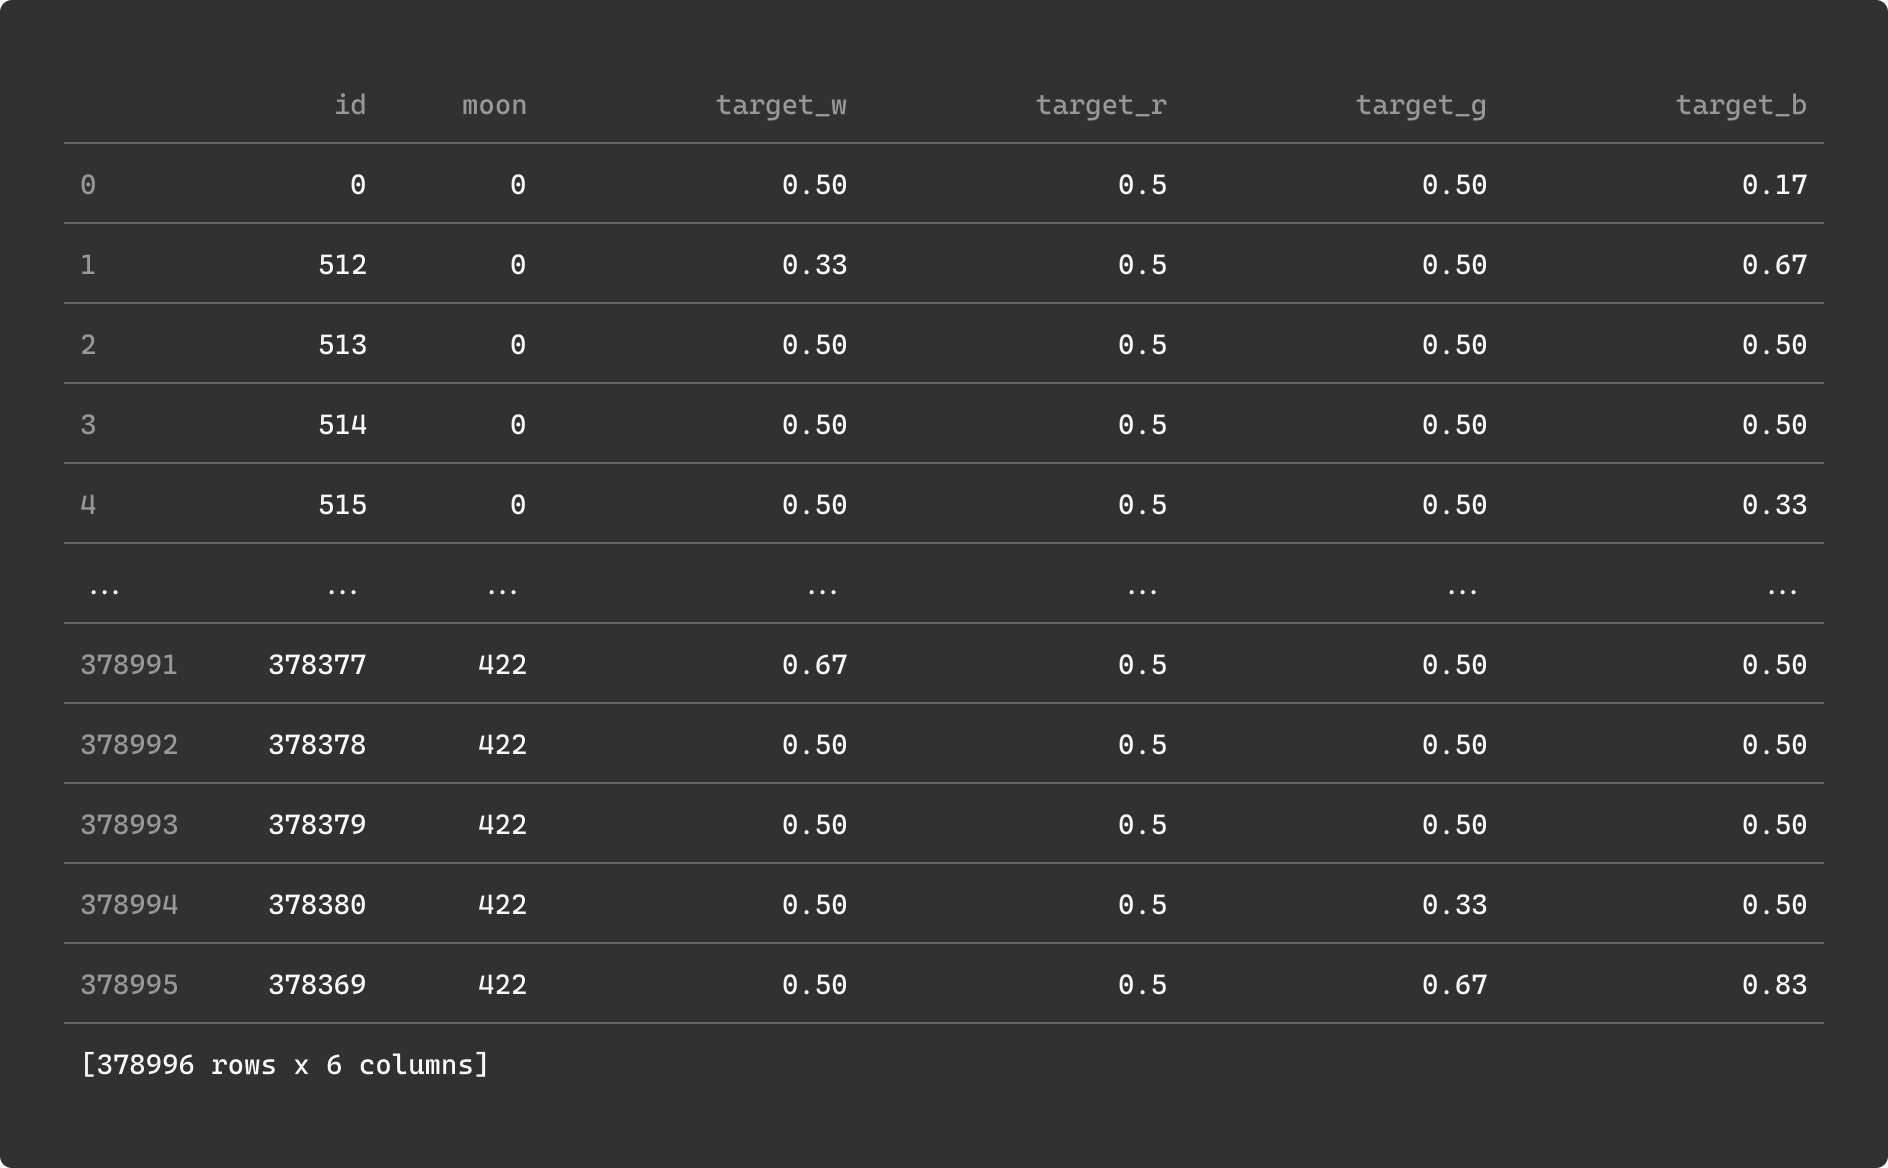Select the target_w column header
This screenshot has width=1888, height=1168.
781,105
